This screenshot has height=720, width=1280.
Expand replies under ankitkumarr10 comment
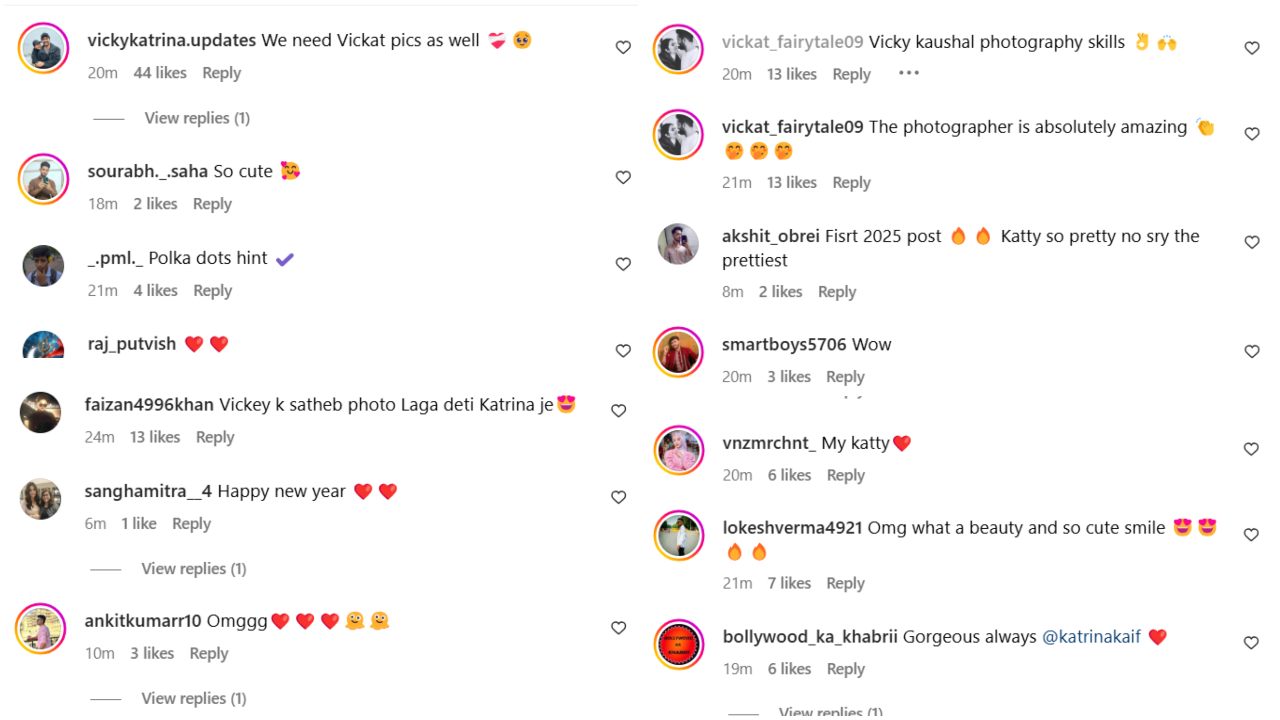point(194,698)
